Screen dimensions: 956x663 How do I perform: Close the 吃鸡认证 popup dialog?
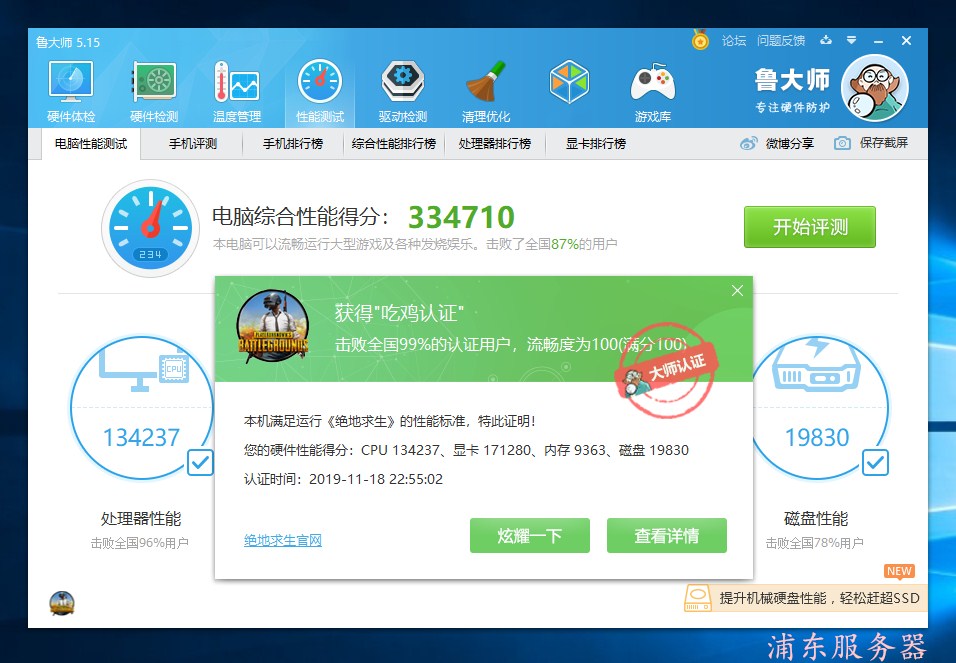click(x=737, y=291)
